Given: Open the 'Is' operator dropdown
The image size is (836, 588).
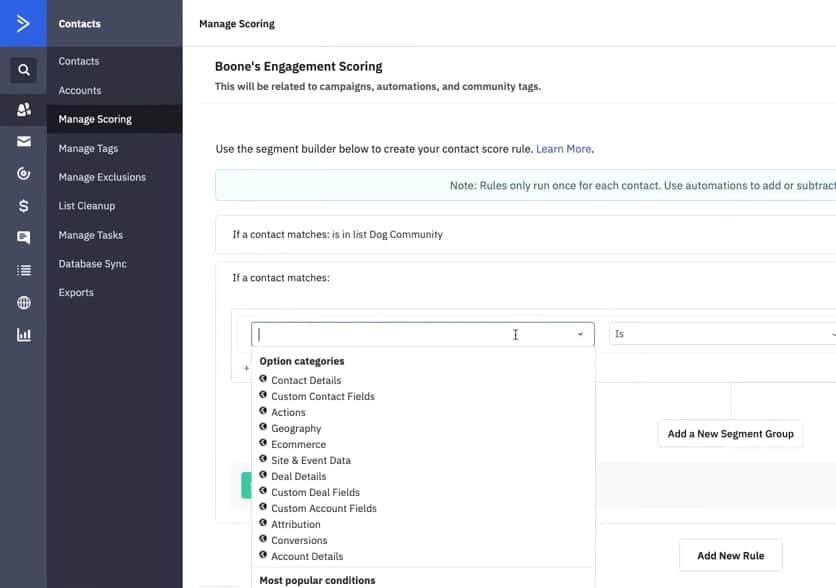Looking at the screenshot, I should click(x=722, y=334).
